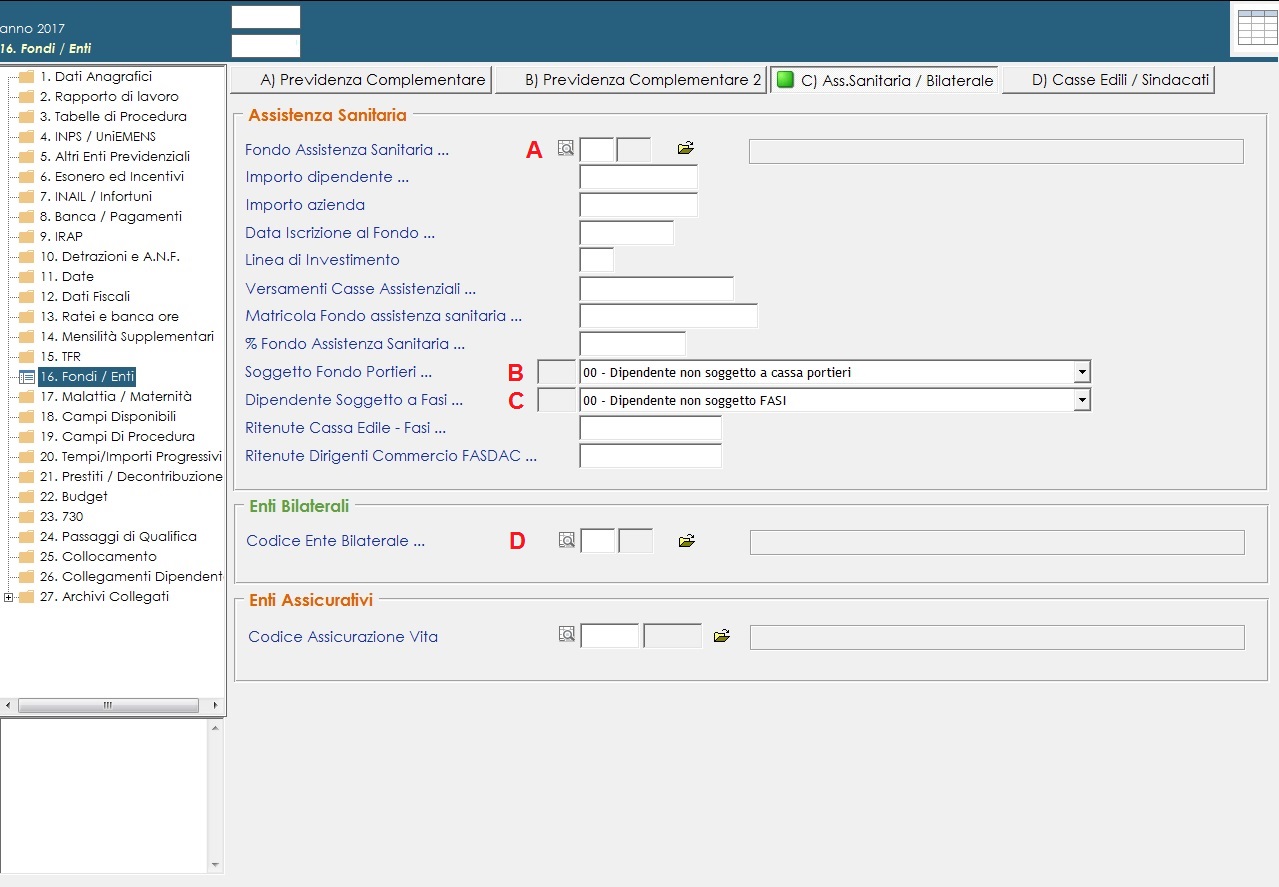
Task: Click search icon for Codice Assicurazione Vita
Action: [x=567, y=635]
